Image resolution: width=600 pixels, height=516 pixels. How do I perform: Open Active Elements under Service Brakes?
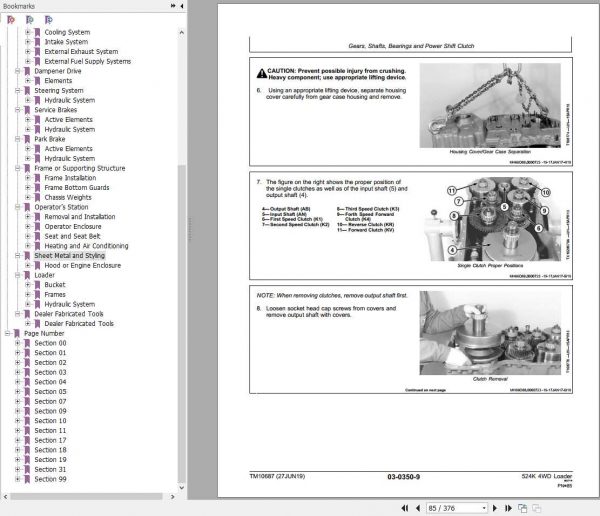click(68, 119)
